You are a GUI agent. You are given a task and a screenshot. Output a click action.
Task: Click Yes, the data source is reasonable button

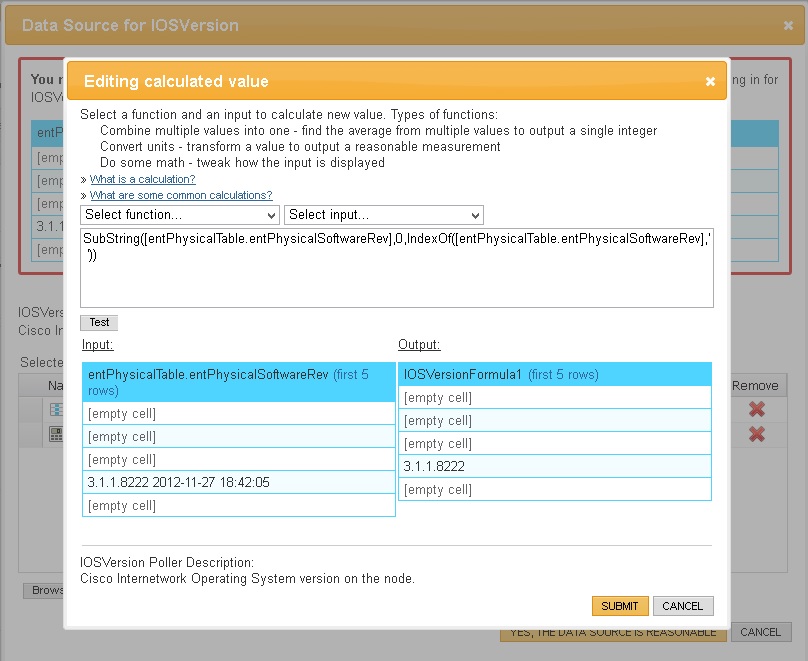[x=613, y=634]
